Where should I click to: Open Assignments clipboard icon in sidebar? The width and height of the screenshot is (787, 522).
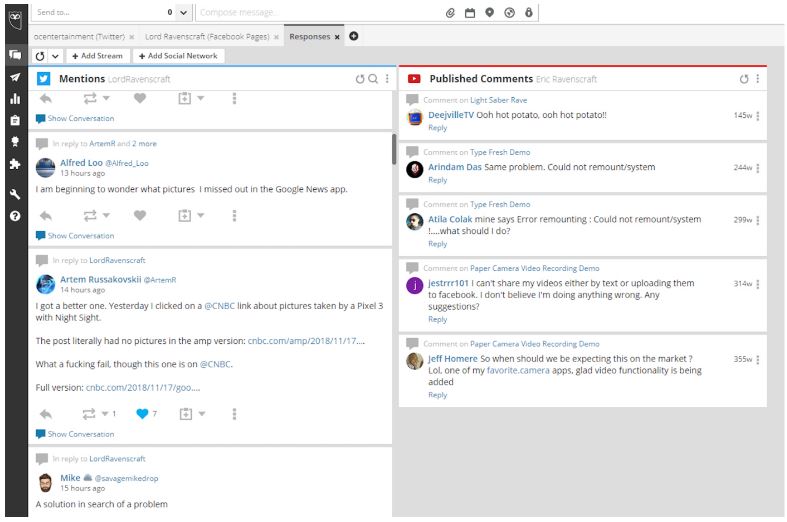(x=16, y=120)
